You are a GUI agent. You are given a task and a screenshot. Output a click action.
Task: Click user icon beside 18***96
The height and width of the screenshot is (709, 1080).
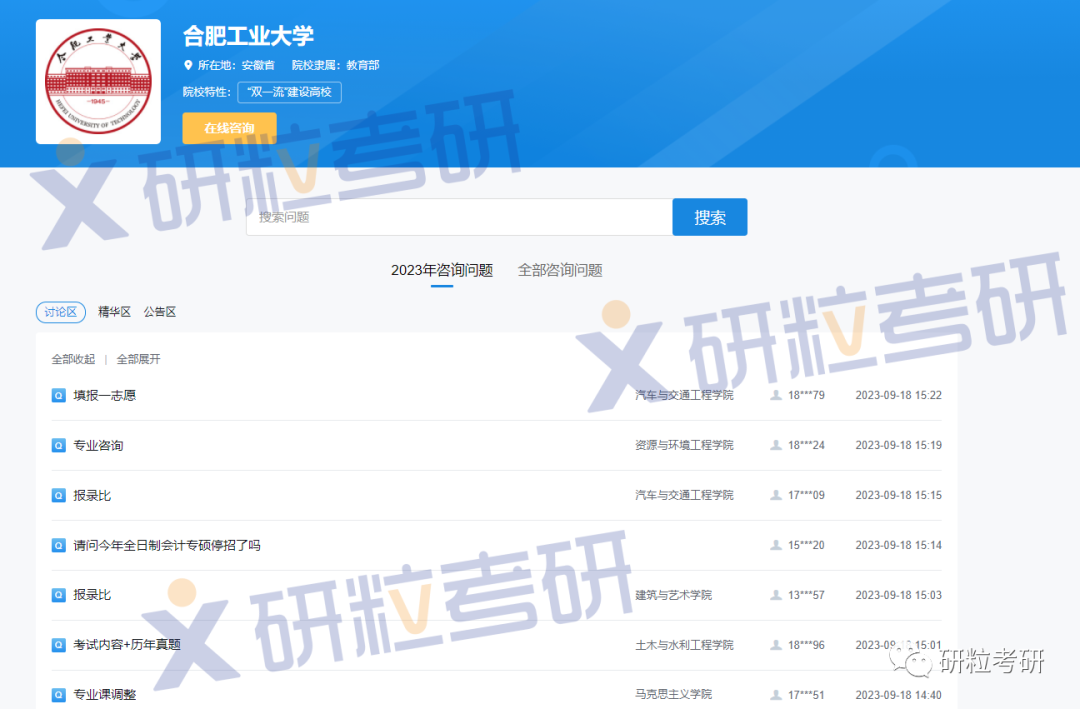tap(776, 645)
